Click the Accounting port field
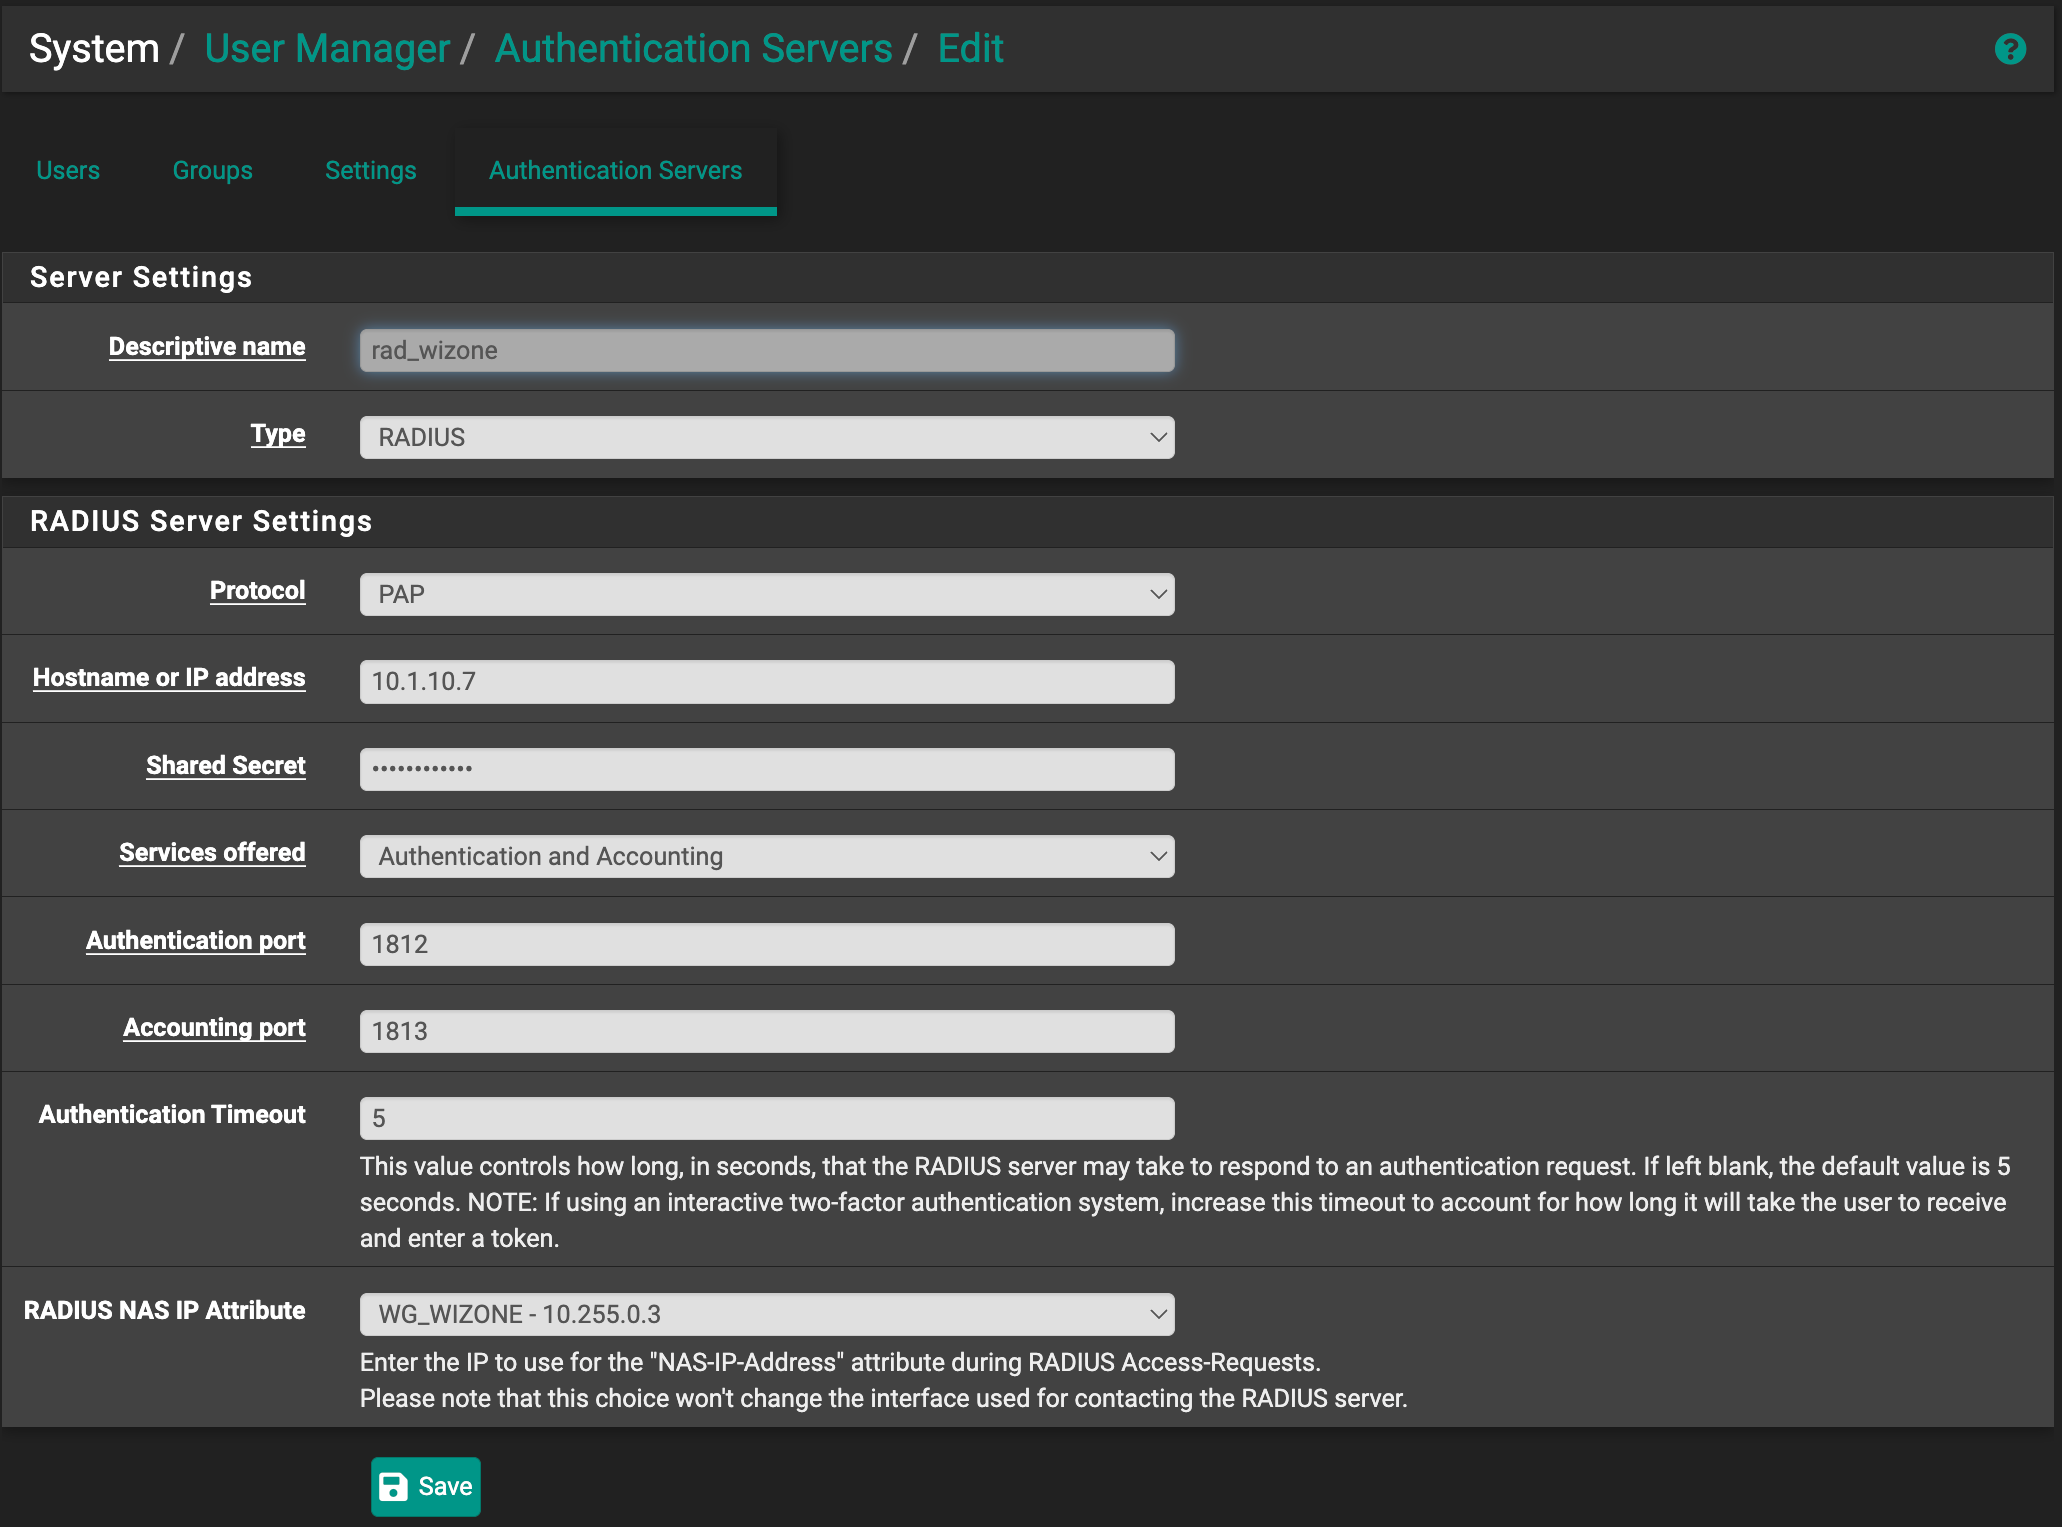 click(766, 1030)
